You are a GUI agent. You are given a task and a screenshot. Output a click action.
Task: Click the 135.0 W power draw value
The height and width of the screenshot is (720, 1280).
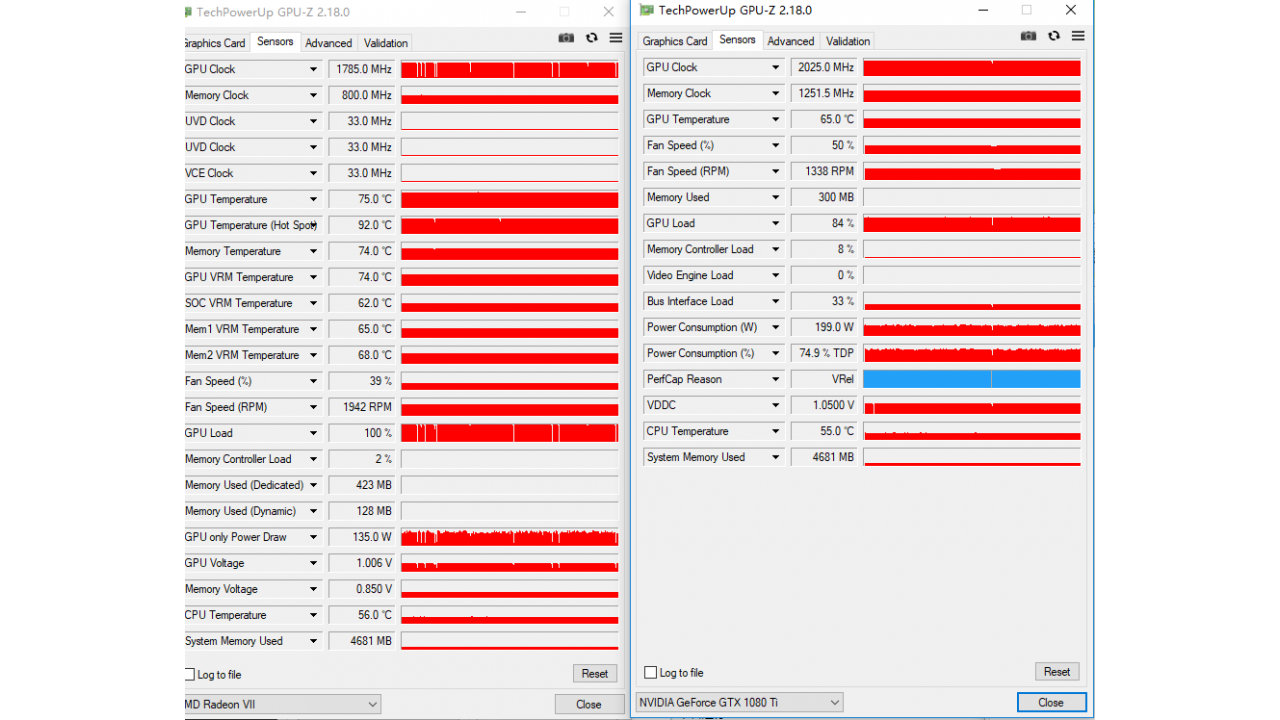click(x=361, y=537)
